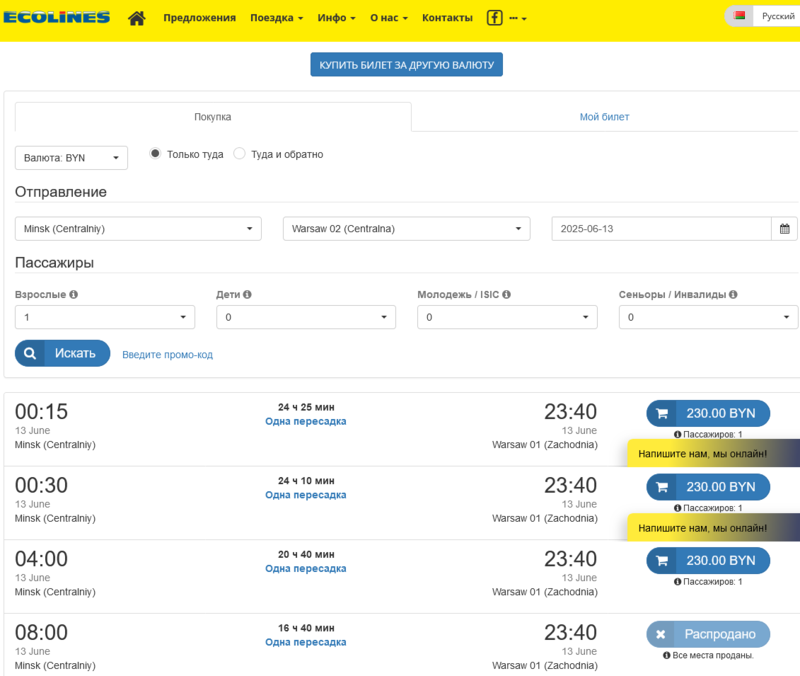Click info icon next to Молодежь / ISIC
This screenshot has height=676, width=800.
pos(507,295)
